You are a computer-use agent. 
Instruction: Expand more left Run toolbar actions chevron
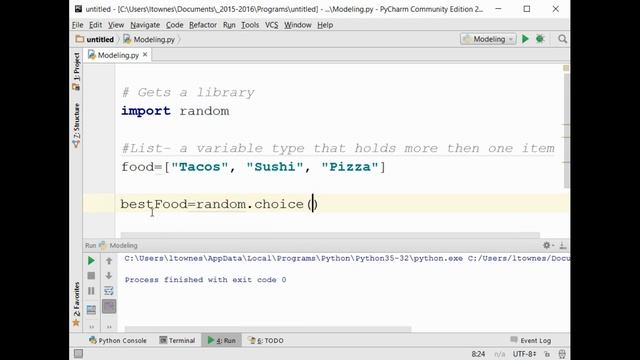pos(91,327)
